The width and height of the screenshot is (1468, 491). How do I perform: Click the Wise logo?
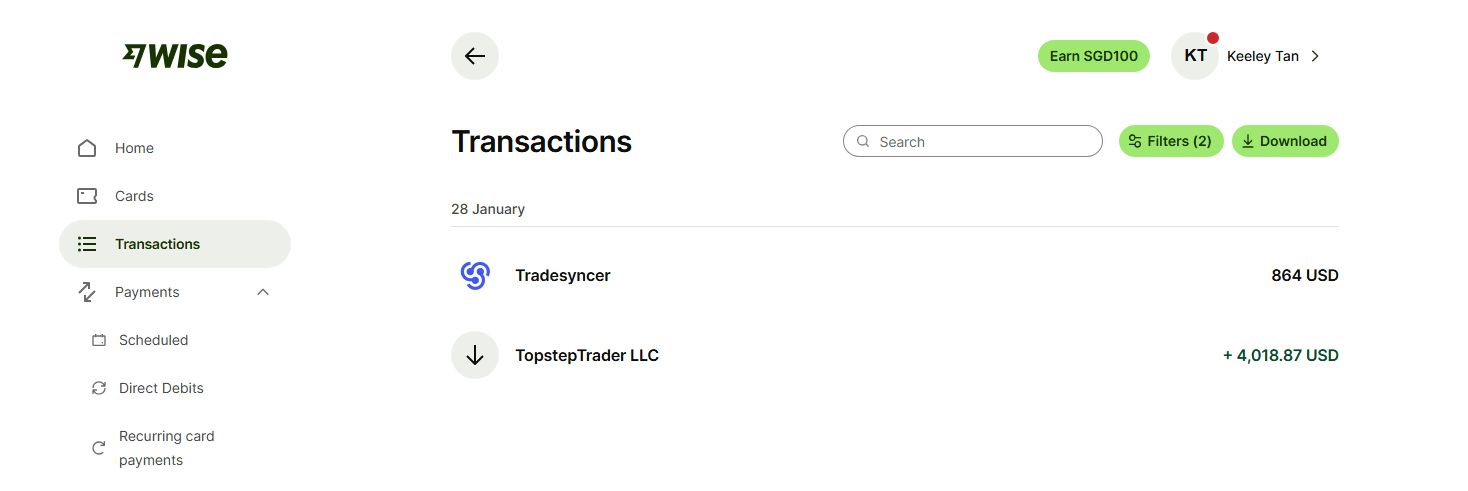175,56
